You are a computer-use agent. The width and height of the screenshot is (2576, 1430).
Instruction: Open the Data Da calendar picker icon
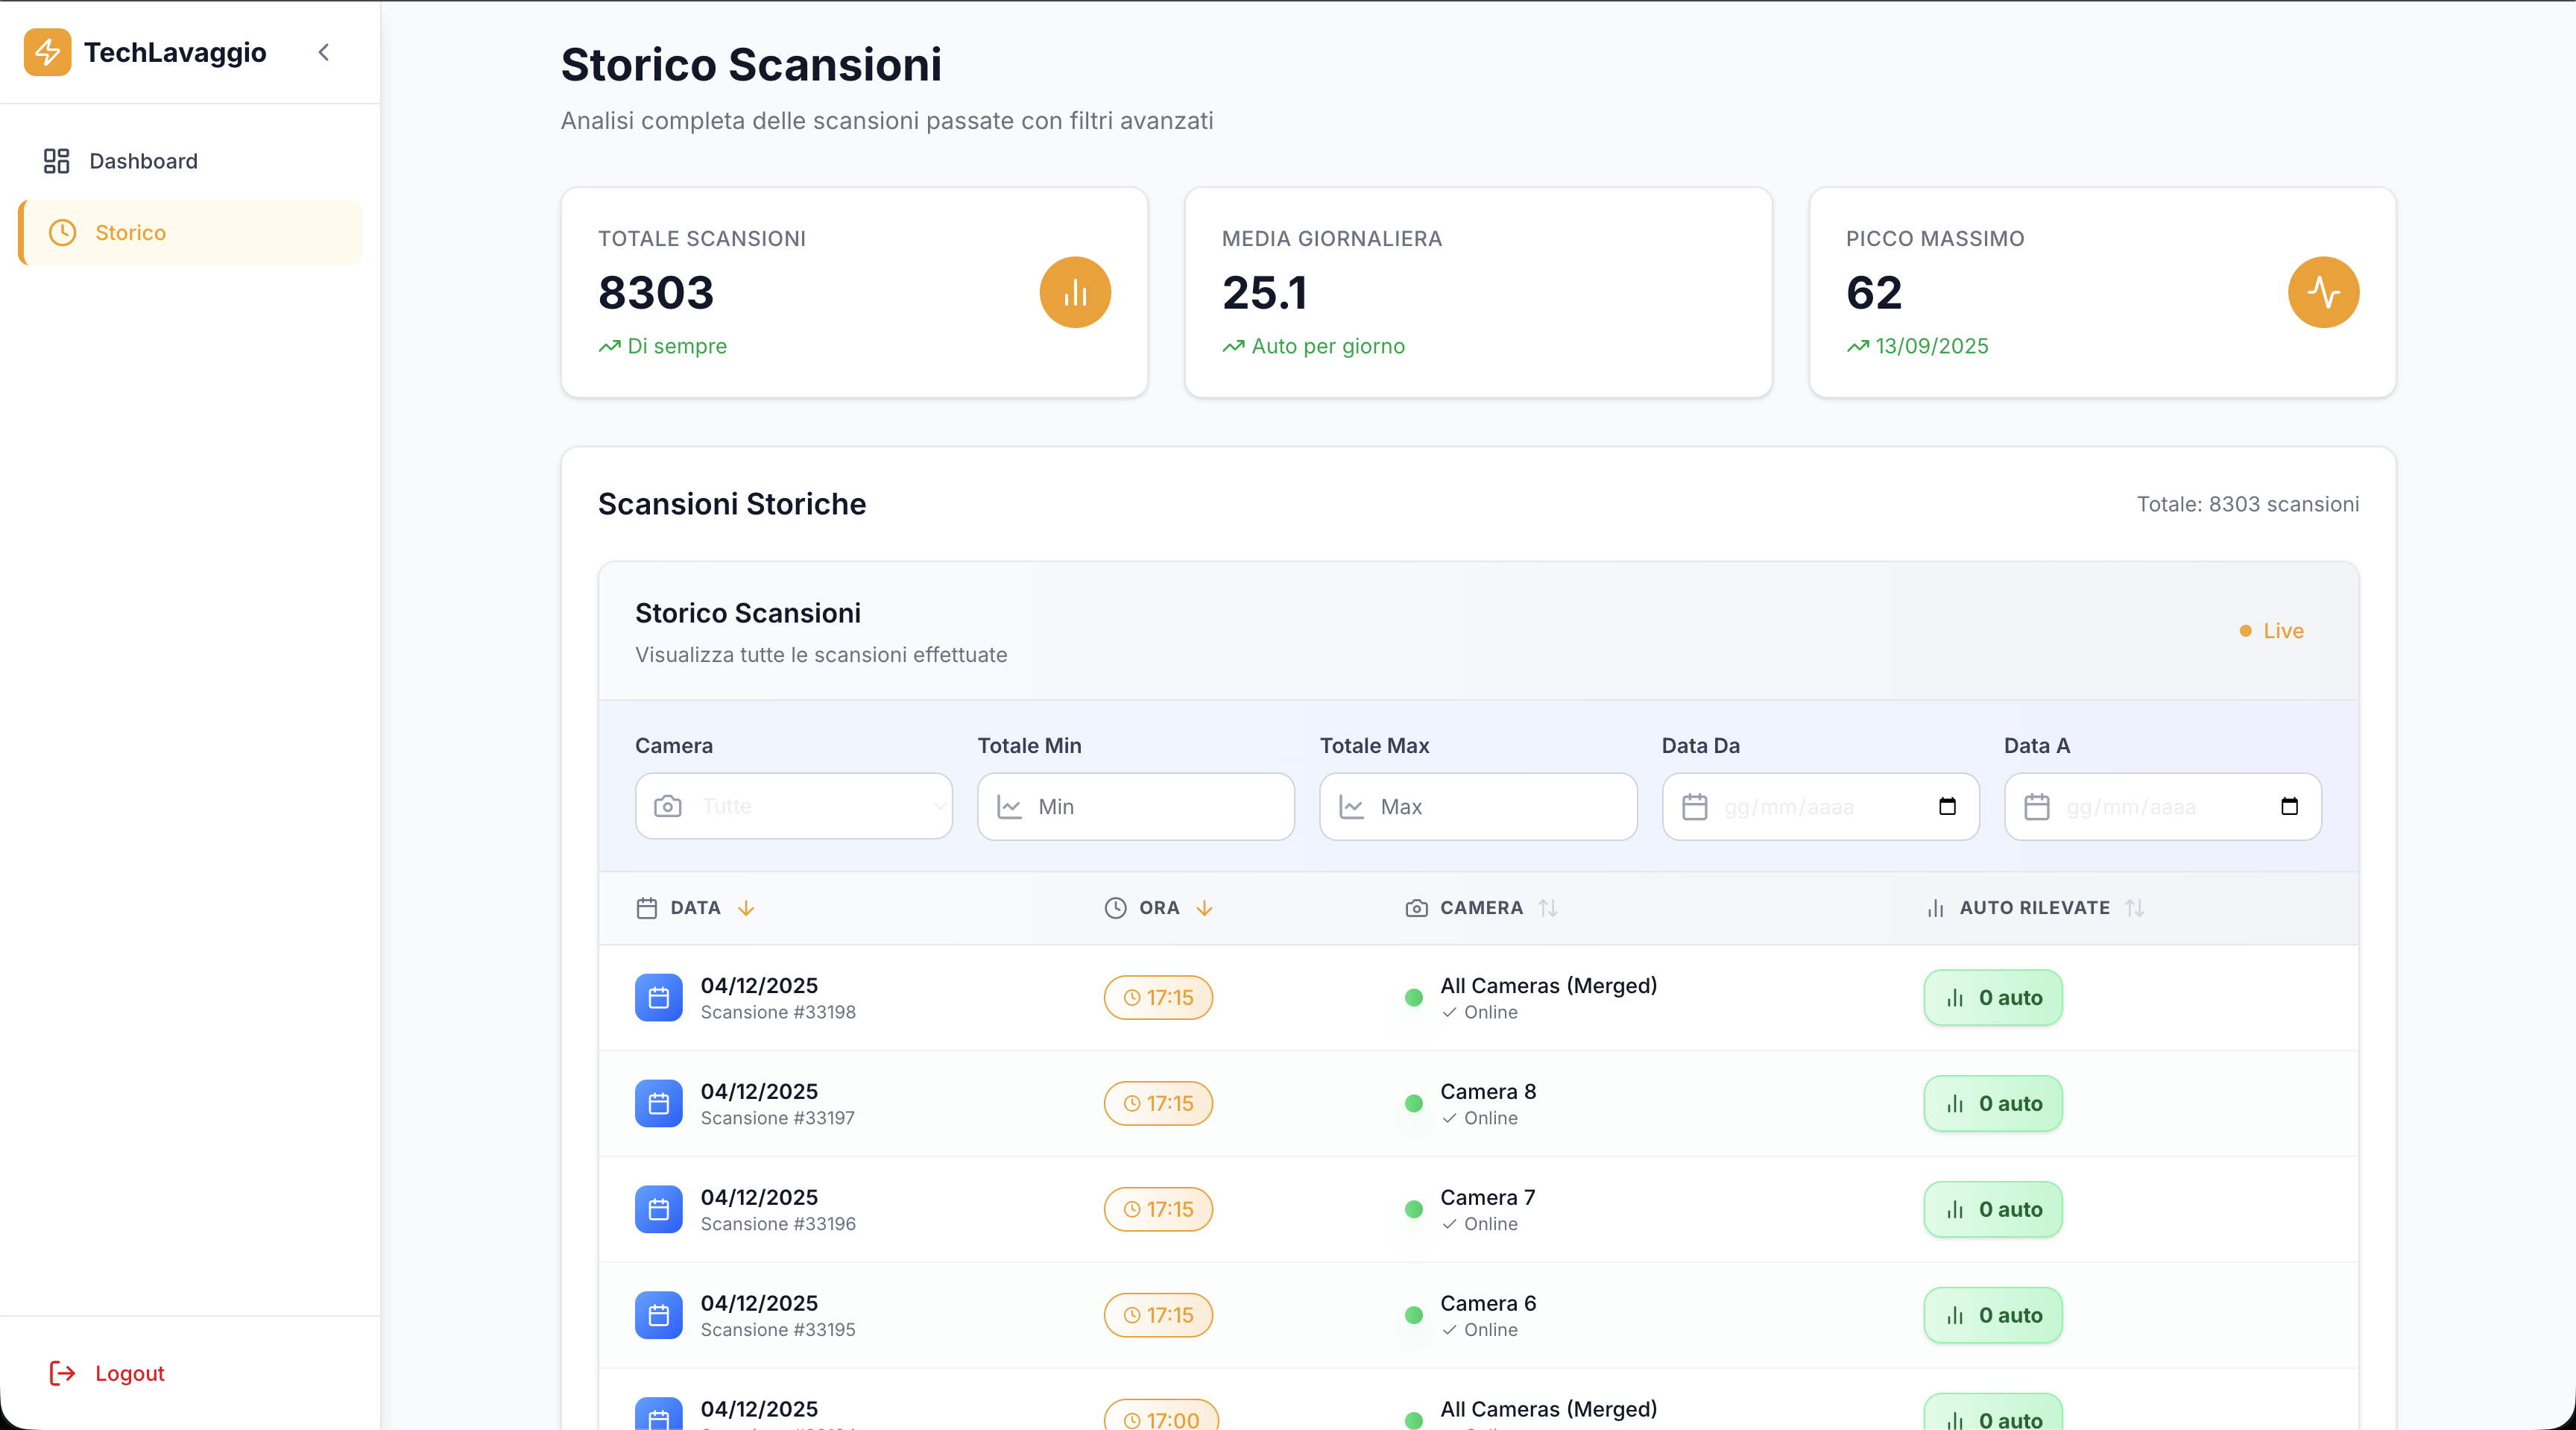click(1946, 806)
